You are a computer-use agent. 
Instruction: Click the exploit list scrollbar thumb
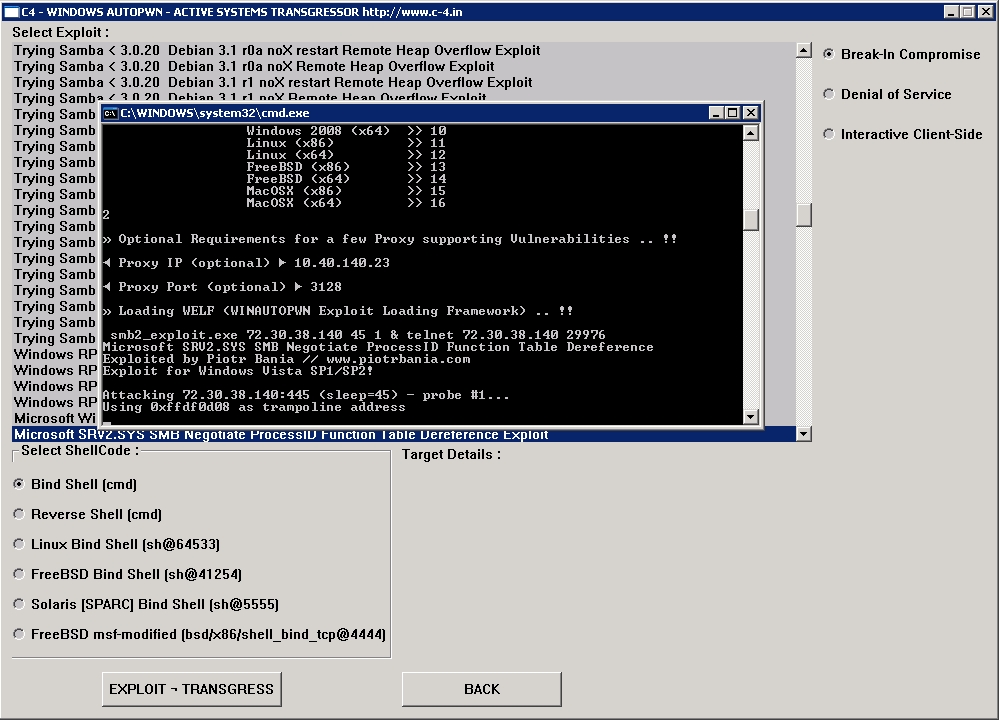(x=803, y=215)
